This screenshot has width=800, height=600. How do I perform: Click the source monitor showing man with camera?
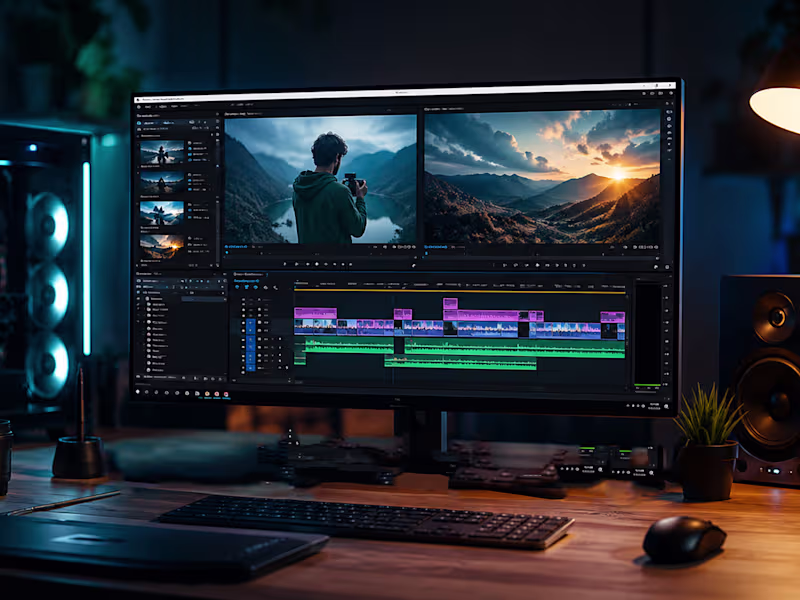coord(320,179)
